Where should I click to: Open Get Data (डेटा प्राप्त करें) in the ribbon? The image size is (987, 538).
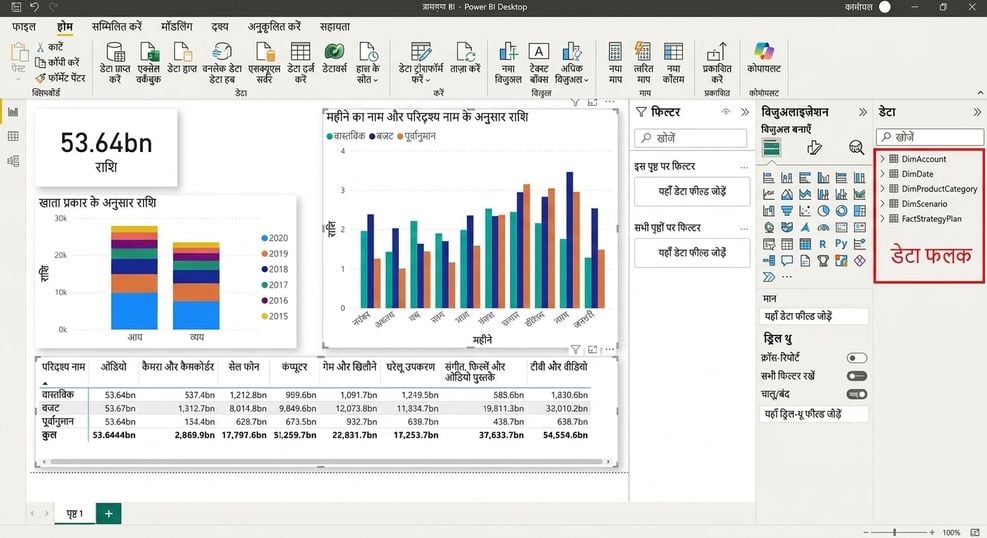[115, 62]
